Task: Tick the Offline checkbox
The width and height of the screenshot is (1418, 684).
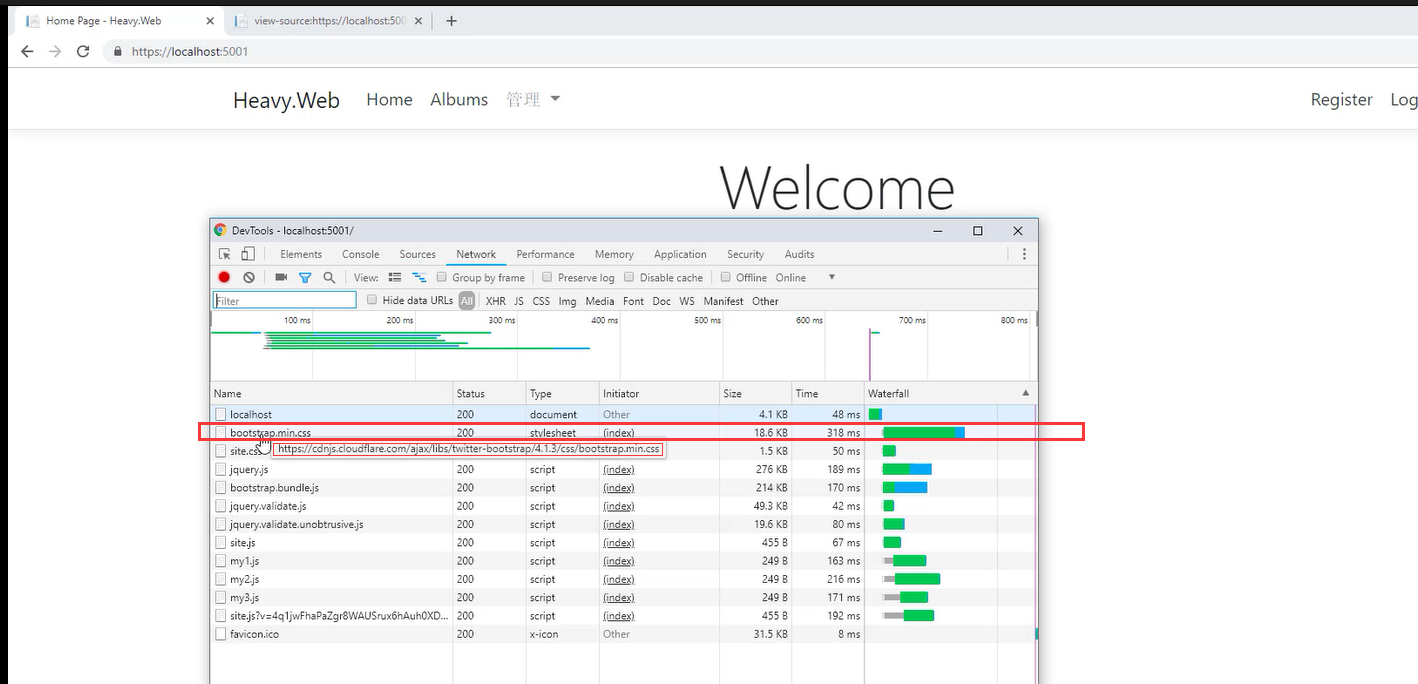Action: point(726,277)
